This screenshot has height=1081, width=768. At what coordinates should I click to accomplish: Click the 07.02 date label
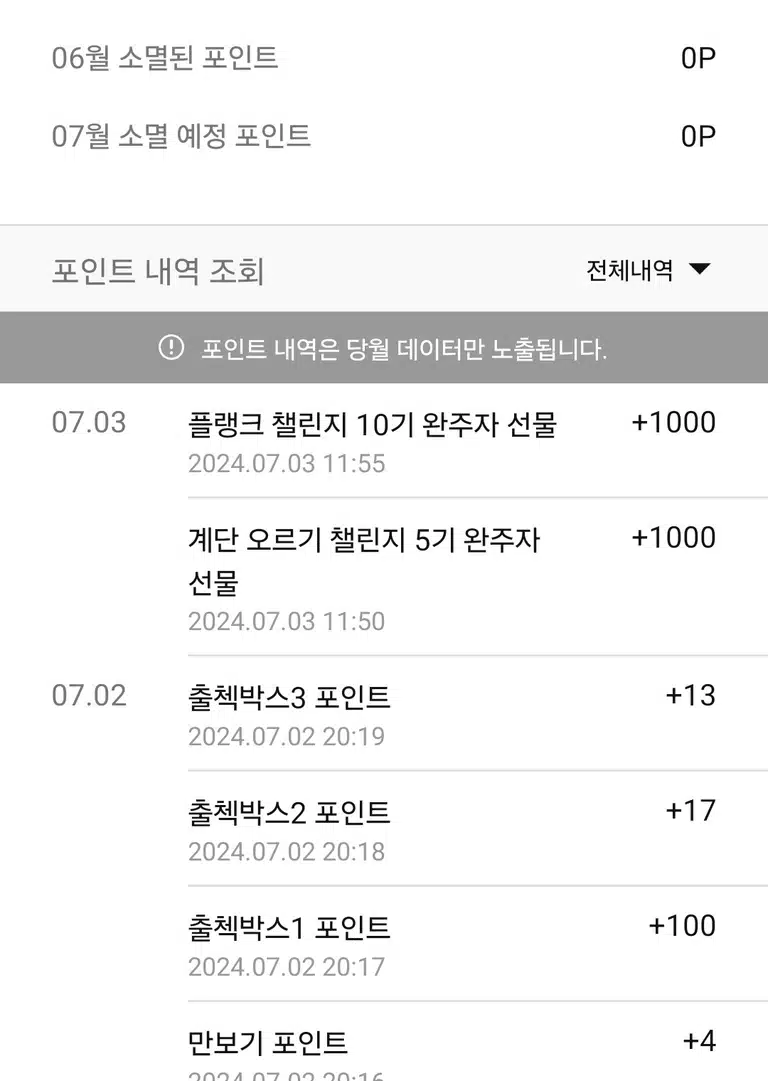89,695
